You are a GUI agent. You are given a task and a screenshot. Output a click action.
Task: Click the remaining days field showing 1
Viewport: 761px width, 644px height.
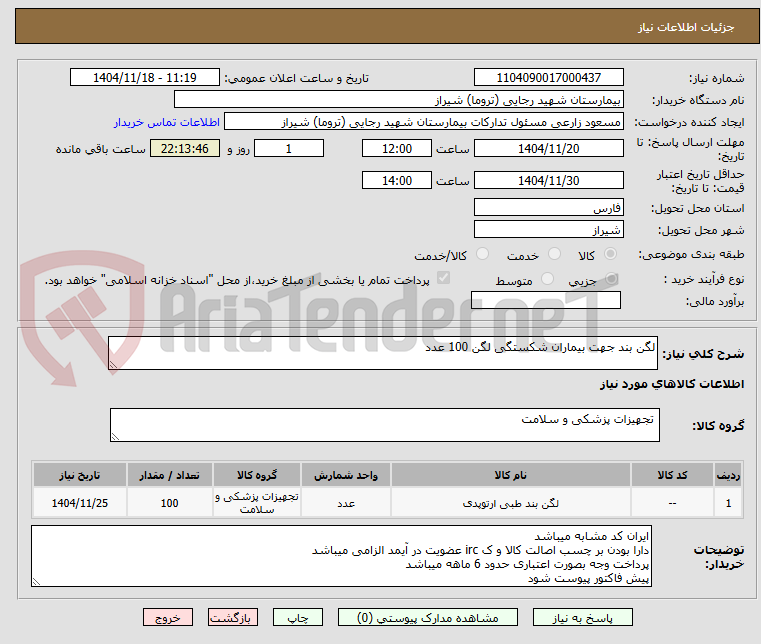(x=289, y=149)
